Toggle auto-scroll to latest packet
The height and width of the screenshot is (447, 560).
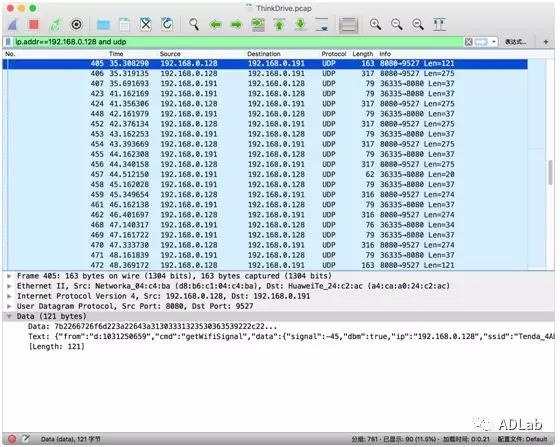[322, 24]
